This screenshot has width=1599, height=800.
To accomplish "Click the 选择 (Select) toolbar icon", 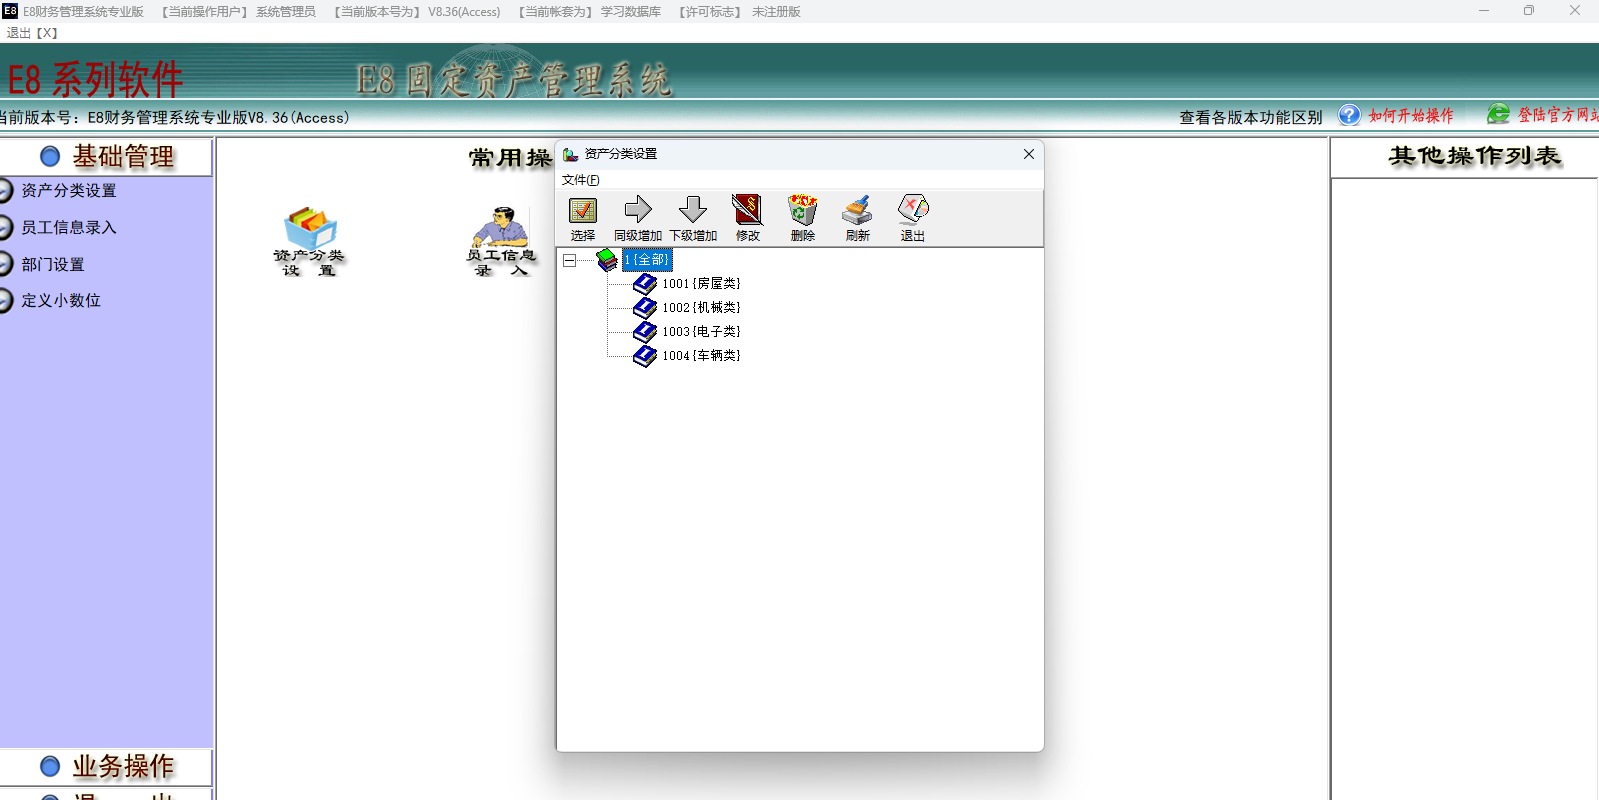I will 583,211.
